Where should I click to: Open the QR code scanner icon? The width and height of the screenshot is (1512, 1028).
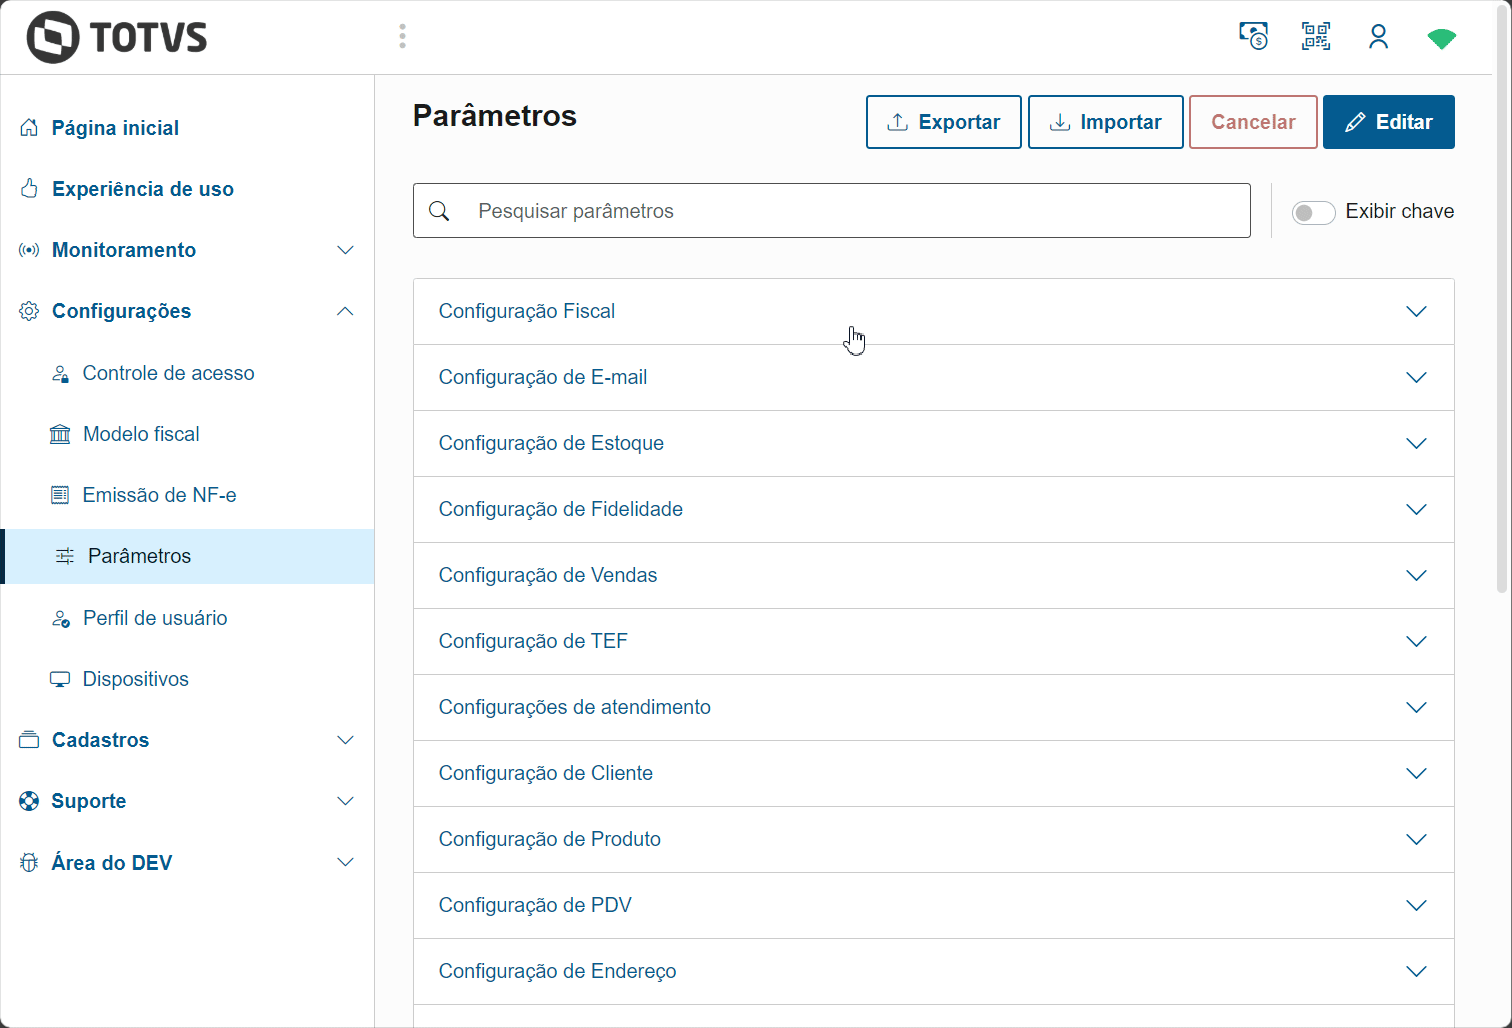pyautogui.click(x=1316, y=37)
